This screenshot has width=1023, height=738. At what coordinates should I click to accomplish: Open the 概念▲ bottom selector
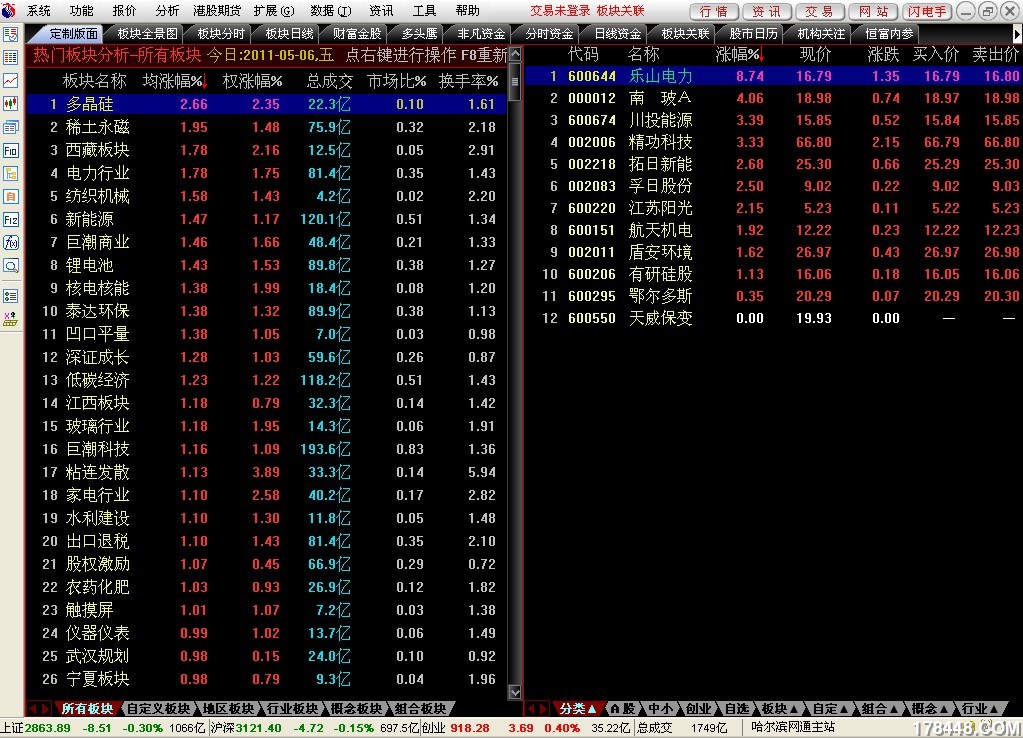pyautogui.click(x=929, y=709)
